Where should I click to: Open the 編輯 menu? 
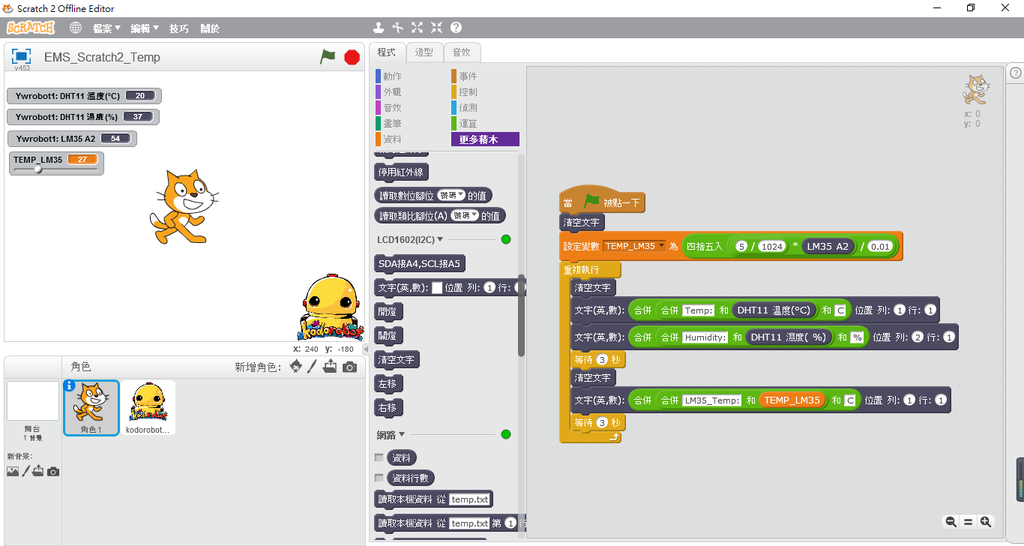click(144, 28)
